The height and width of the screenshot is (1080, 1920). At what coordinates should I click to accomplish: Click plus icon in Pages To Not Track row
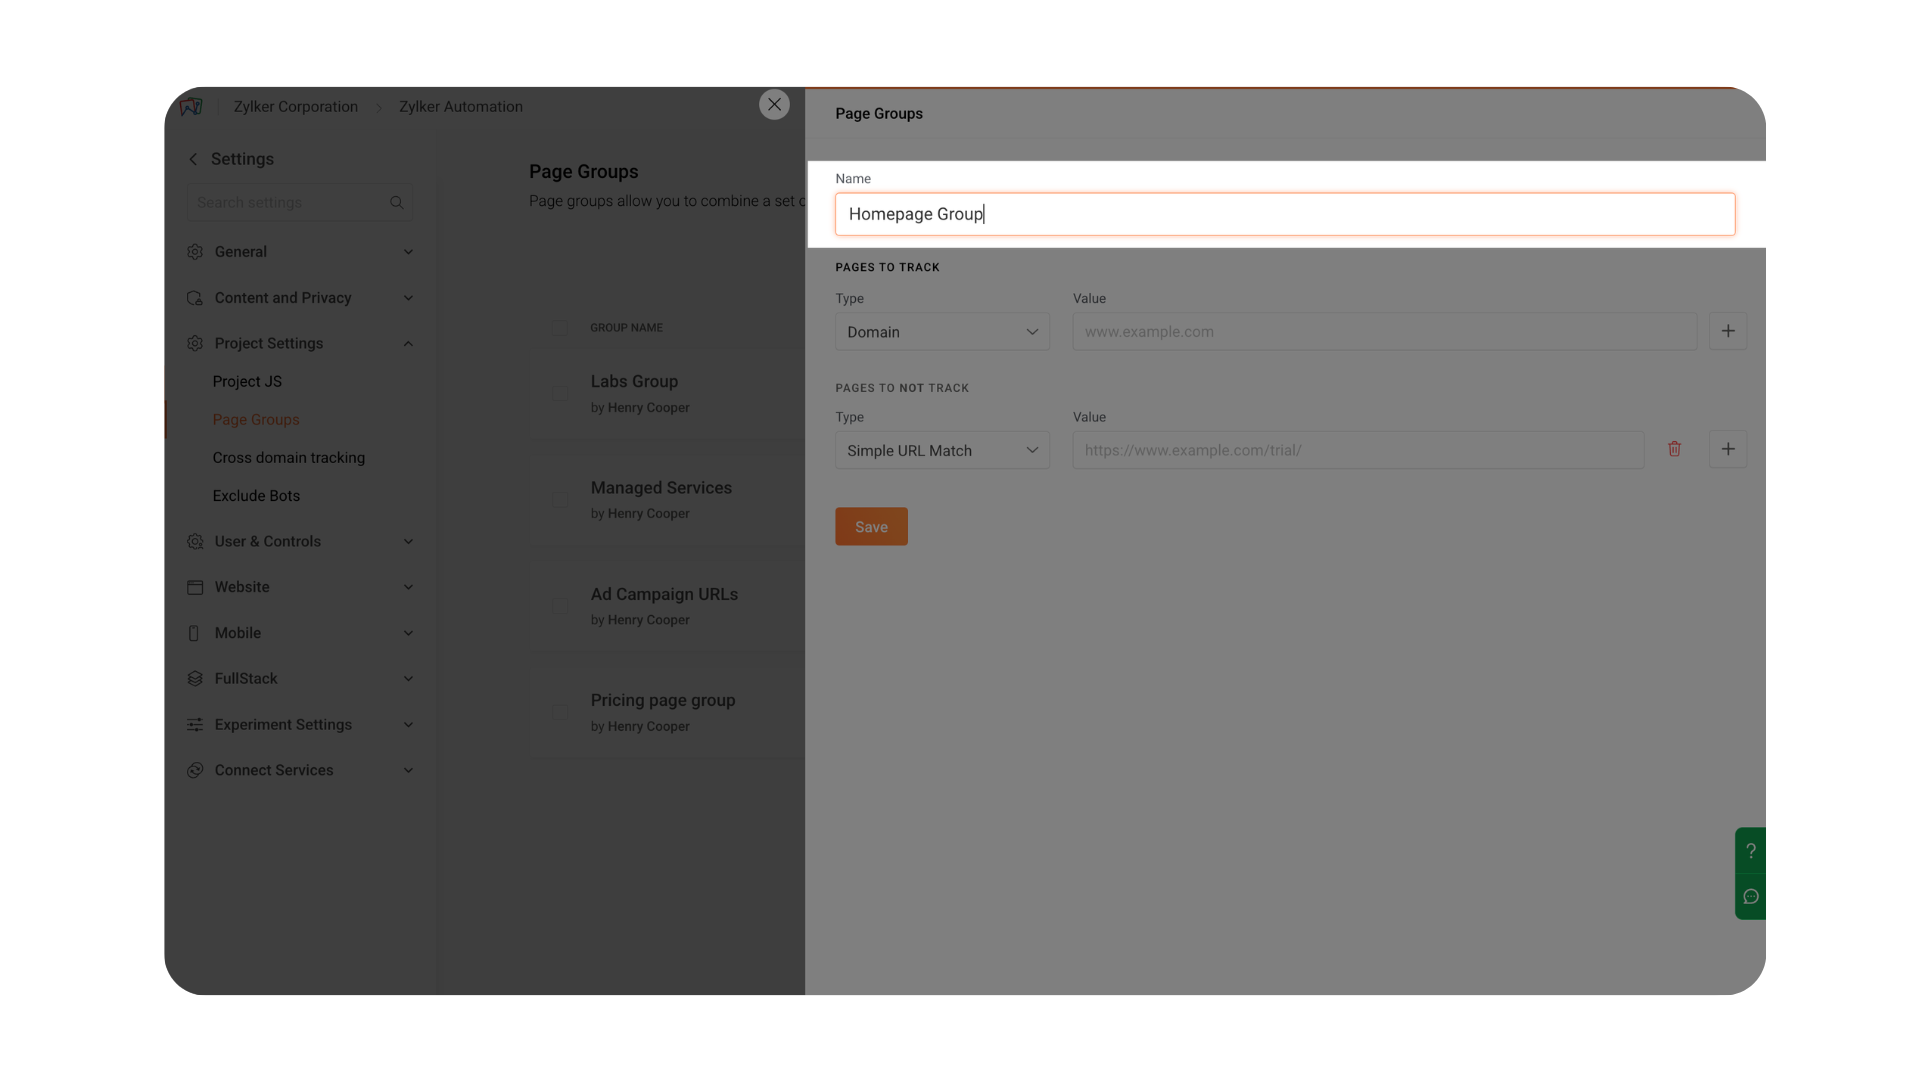(1727, 449)
